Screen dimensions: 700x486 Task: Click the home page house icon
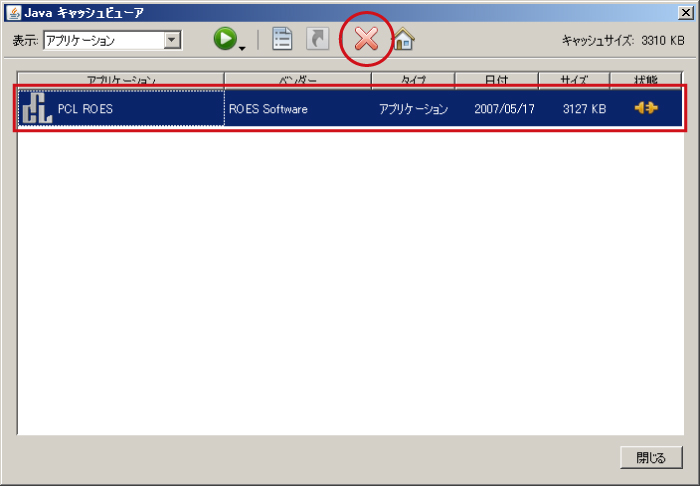404,40
